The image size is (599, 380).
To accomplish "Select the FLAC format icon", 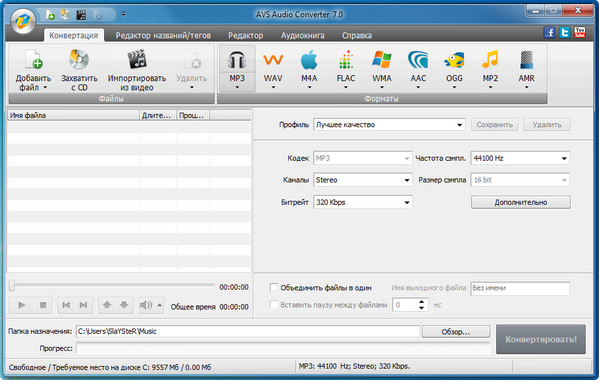I will [346, 60].
